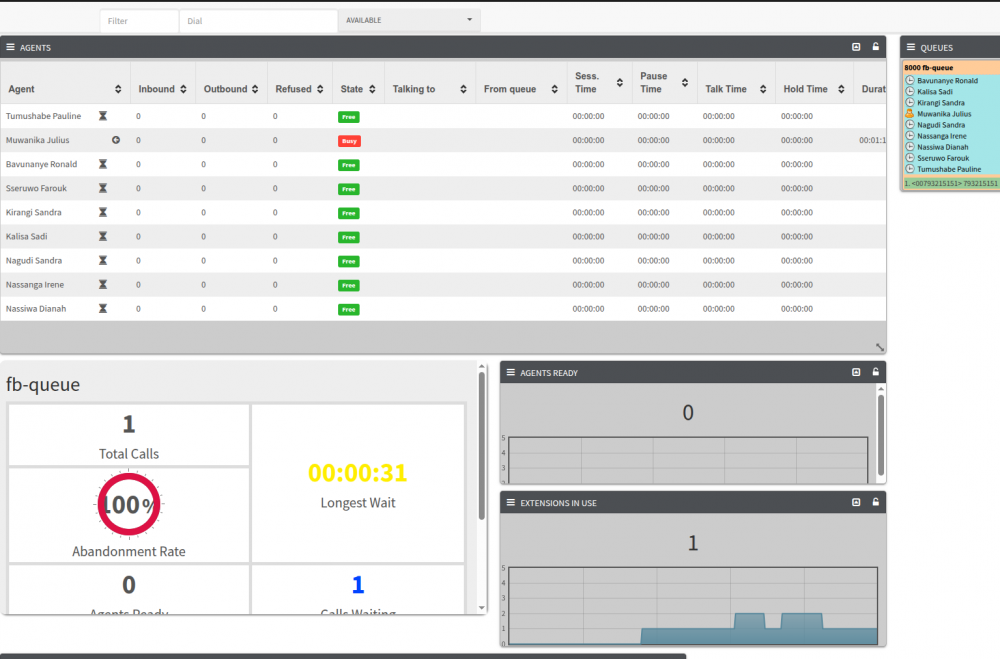Open the Extensions In Use panel menu
This screenshot has width=1000, height=659.
click(510, 503)
